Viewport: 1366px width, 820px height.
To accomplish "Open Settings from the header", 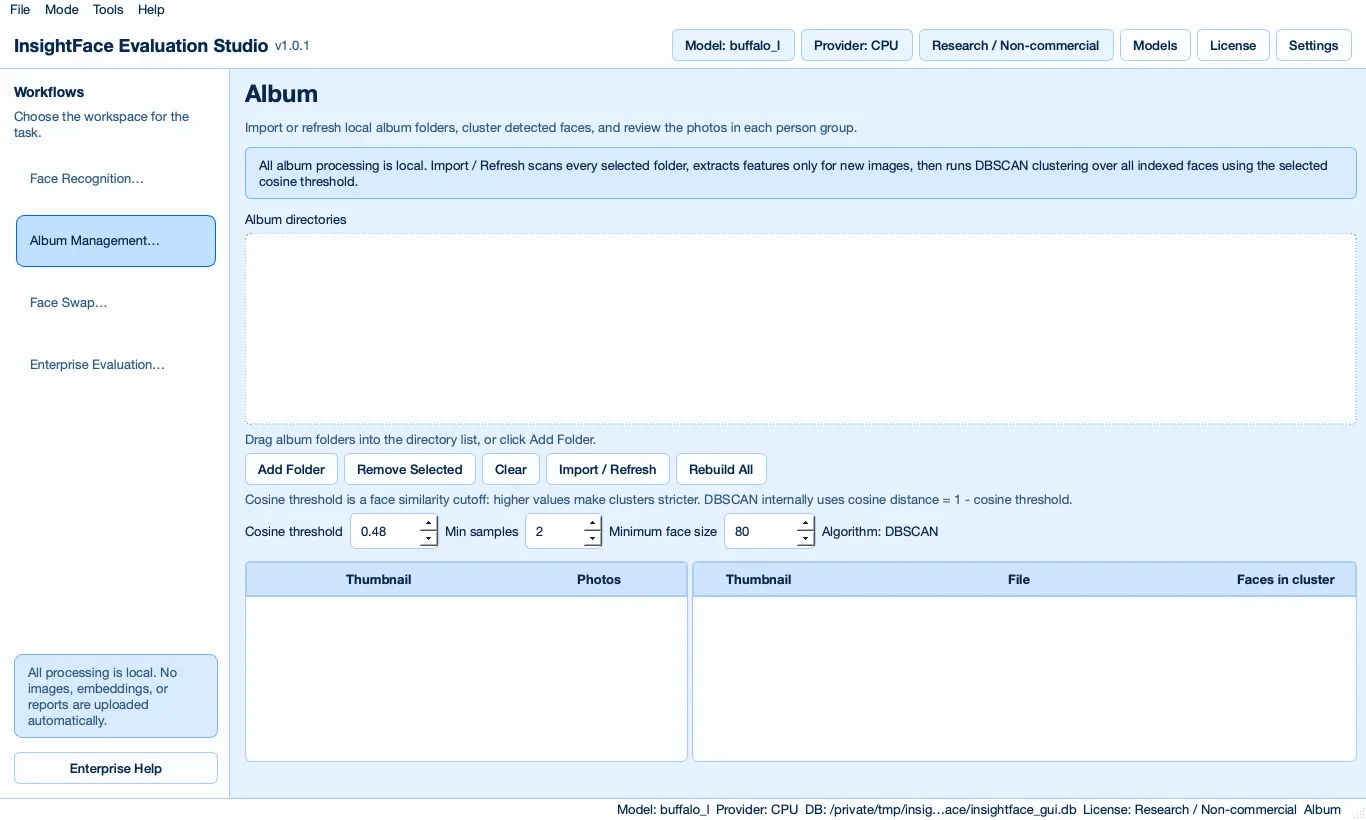I will point(1313,45).
